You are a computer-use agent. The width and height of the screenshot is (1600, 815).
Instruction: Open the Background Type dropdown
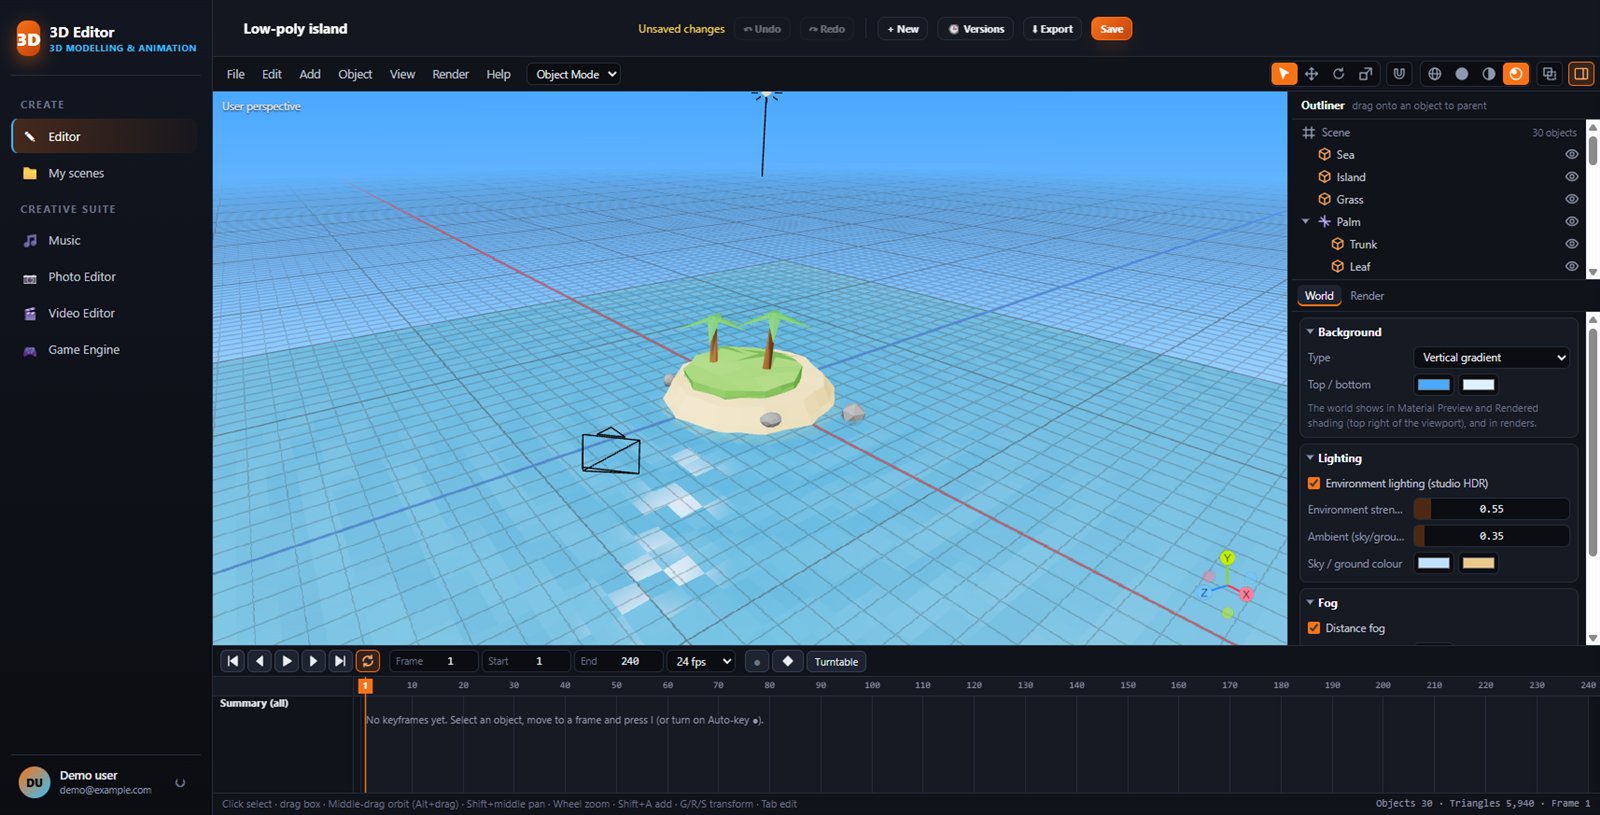tap(1491, 357)
